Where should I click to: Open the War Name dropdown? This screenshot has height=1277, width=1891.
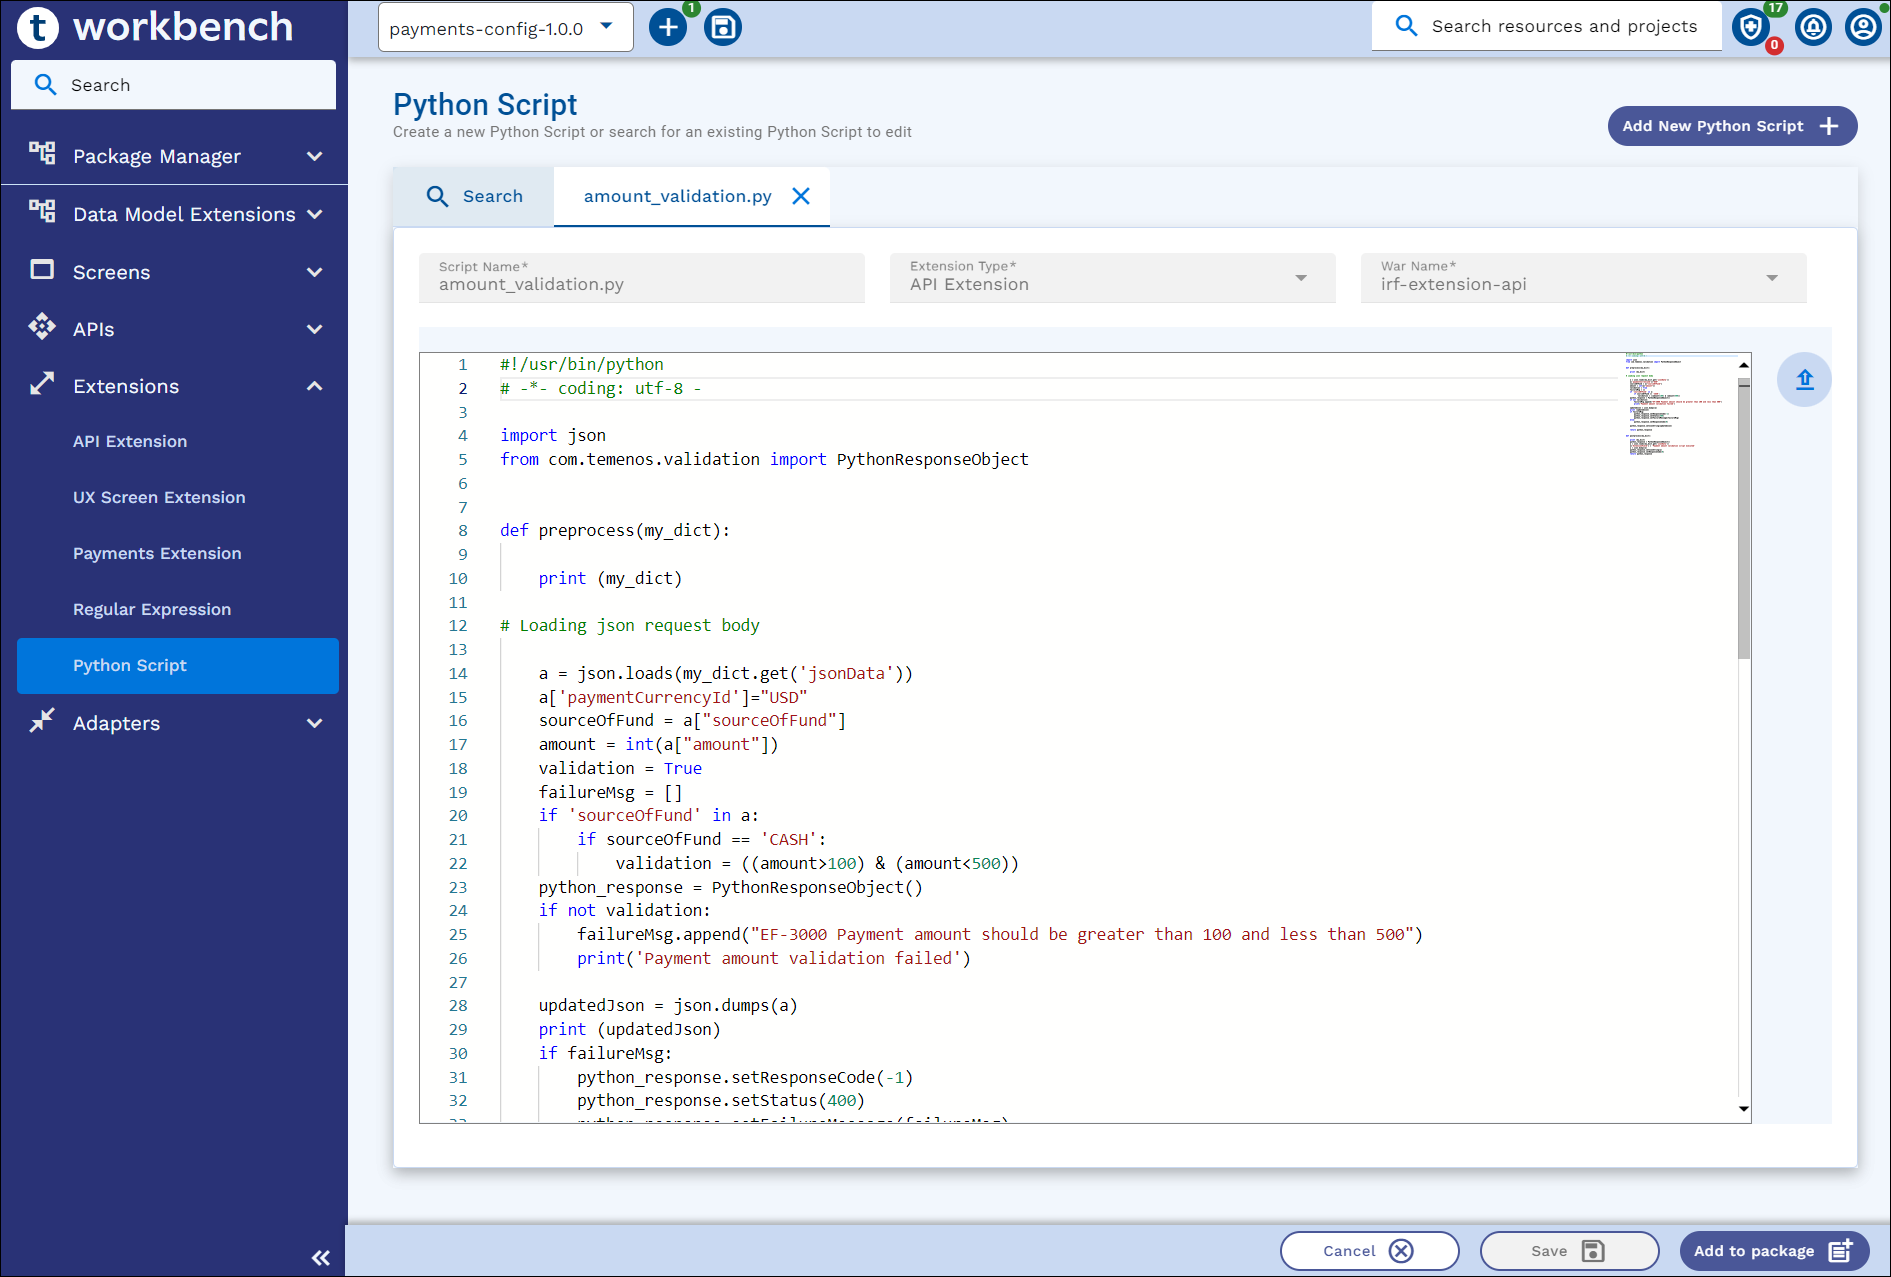point(1583,278)
